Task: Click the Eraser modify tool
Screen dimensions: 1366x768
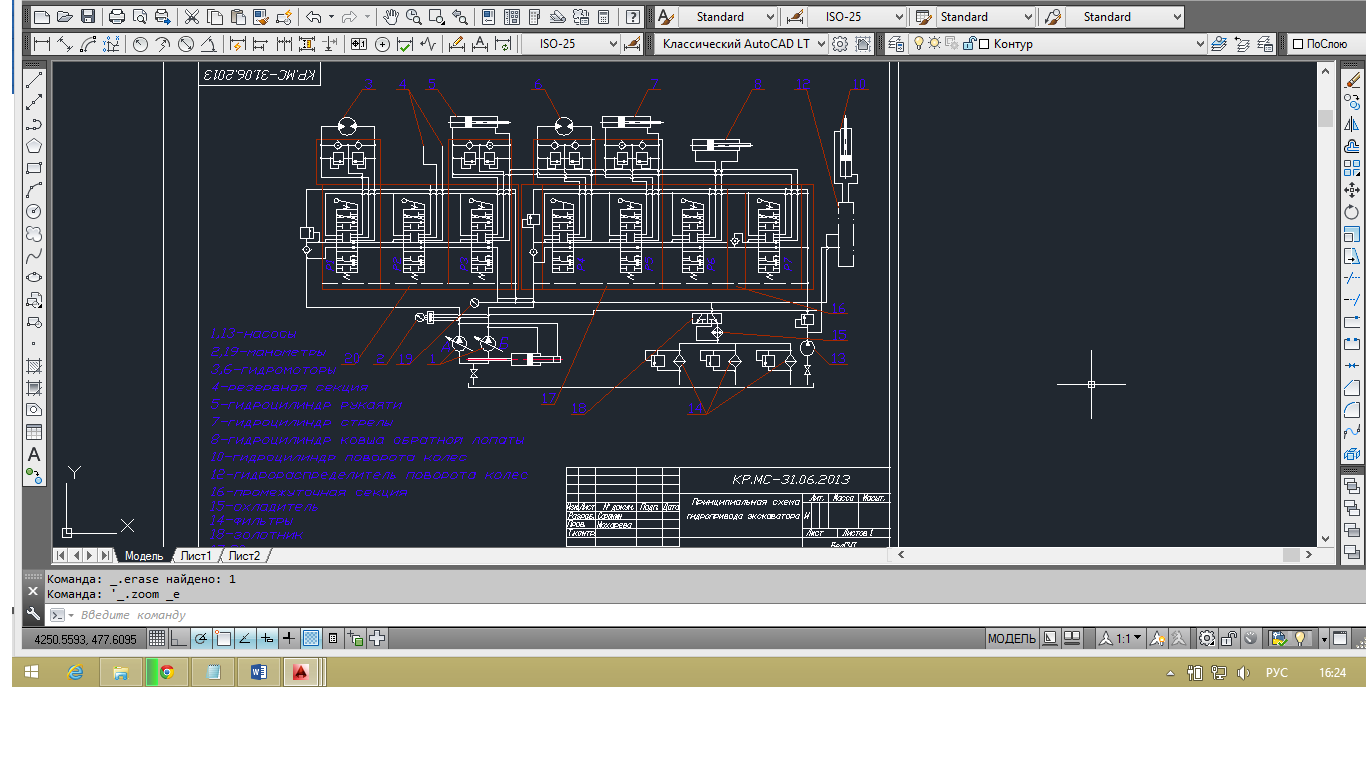Action: 1352,80
